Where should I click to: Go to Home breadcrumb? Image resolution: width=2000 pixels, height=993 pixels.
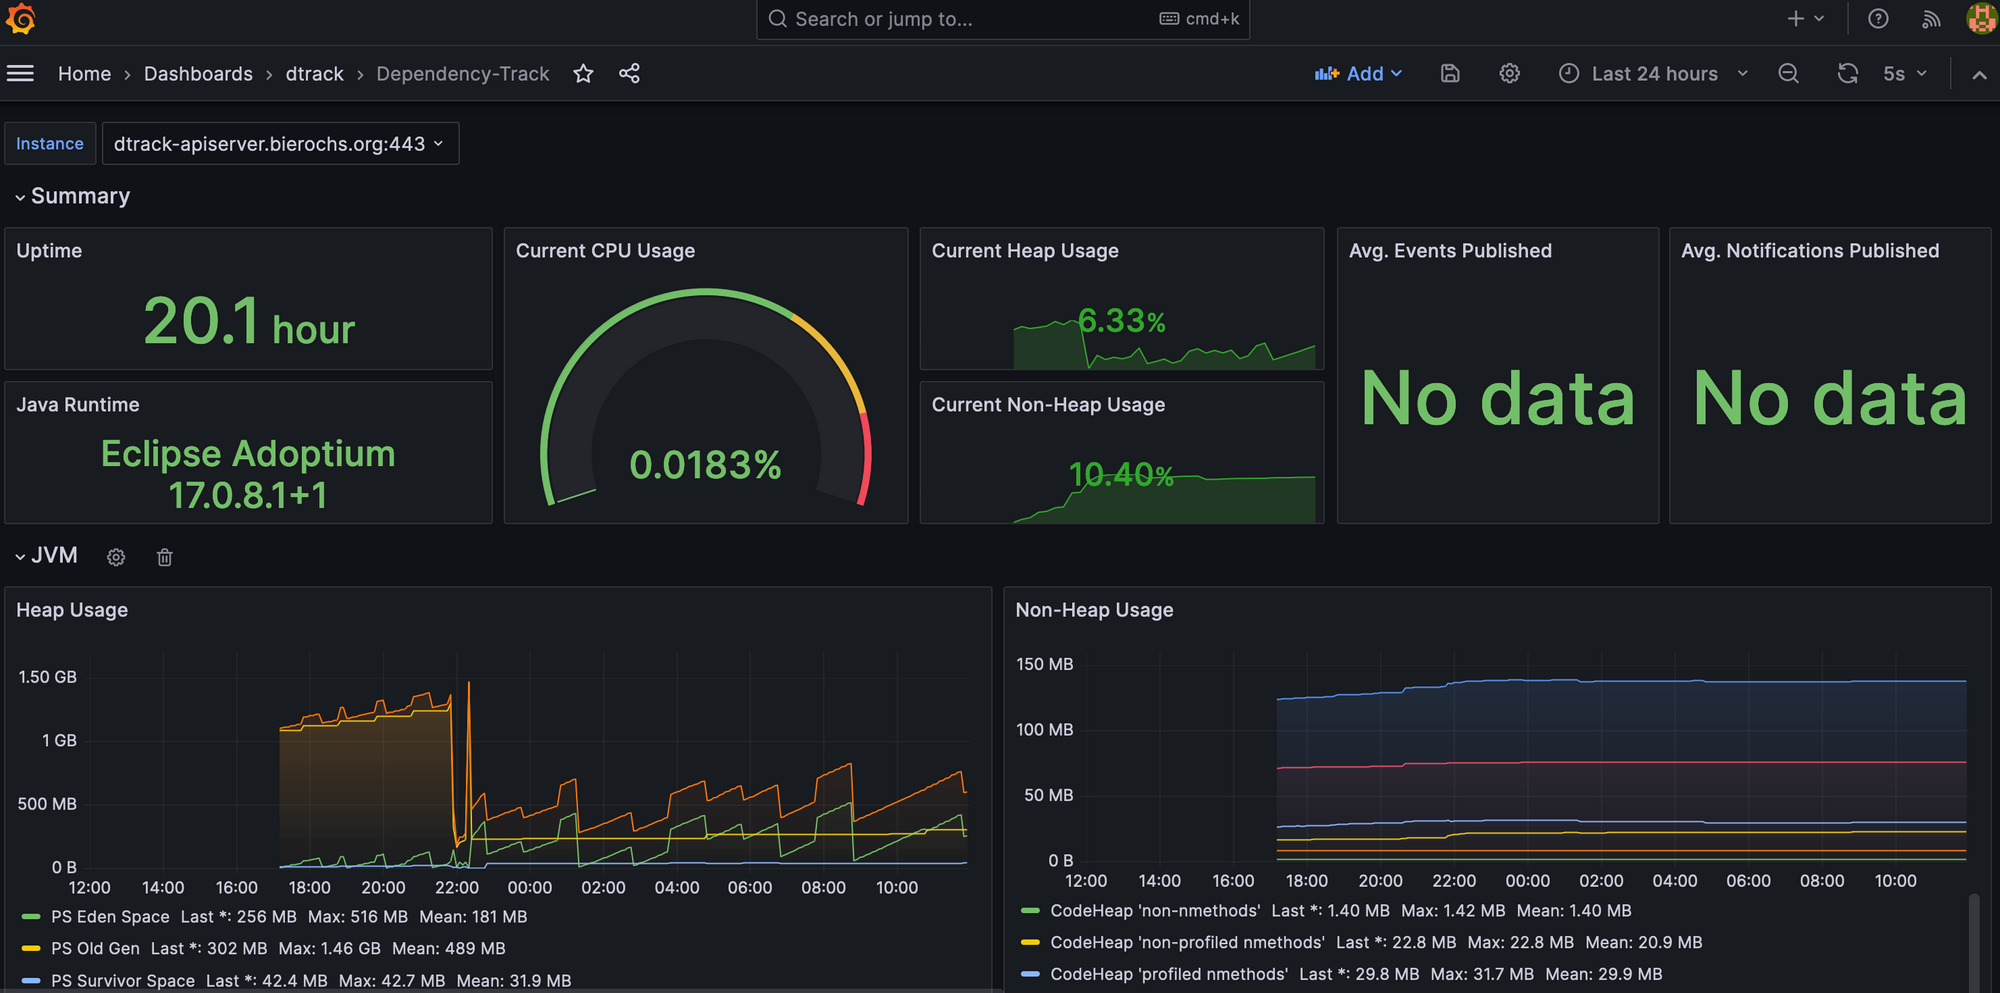pyautogui.click(x=84, y=74)
